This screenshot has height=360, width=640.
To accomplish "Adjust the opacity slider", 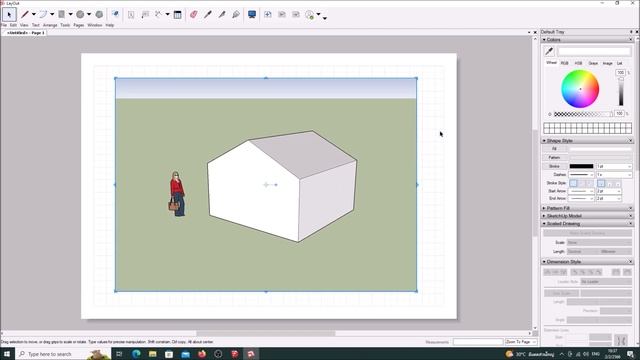I will point(583,114).
